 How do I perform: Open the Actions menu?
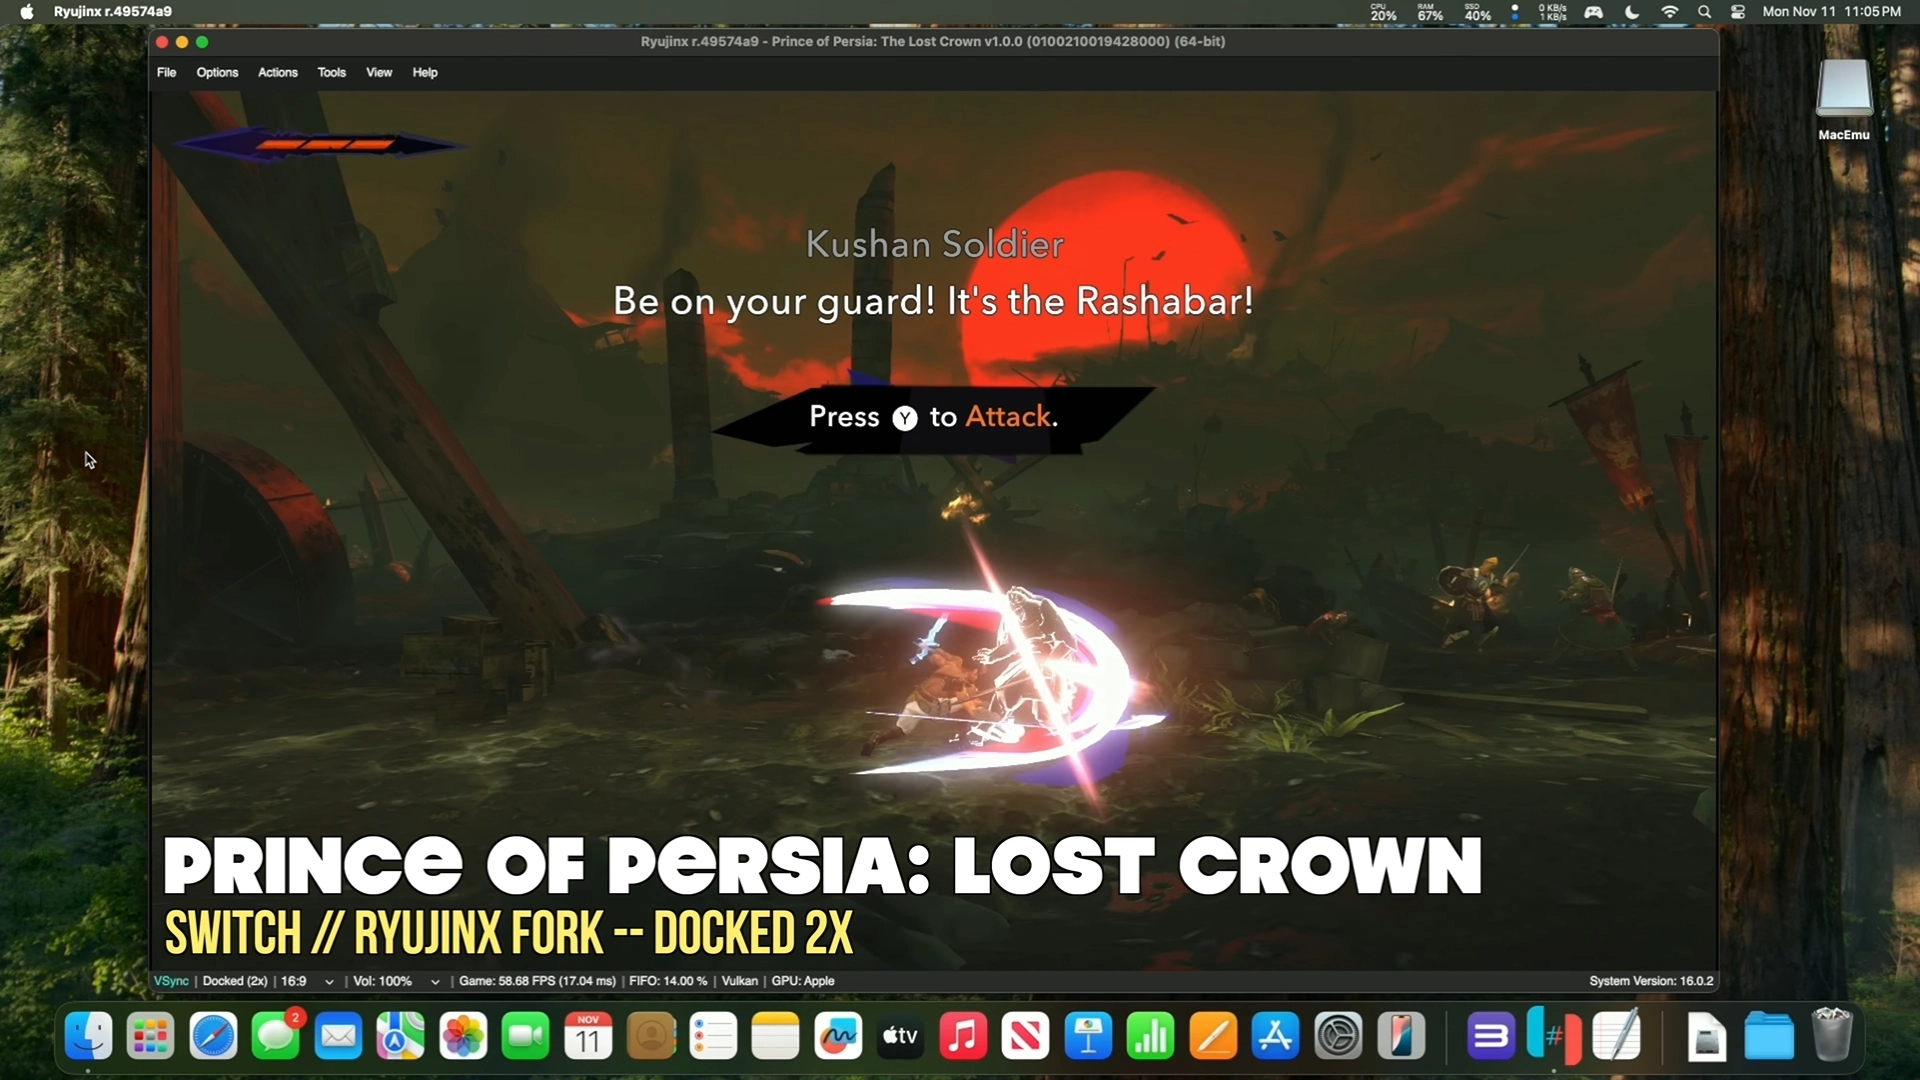[x=277, y=72]
